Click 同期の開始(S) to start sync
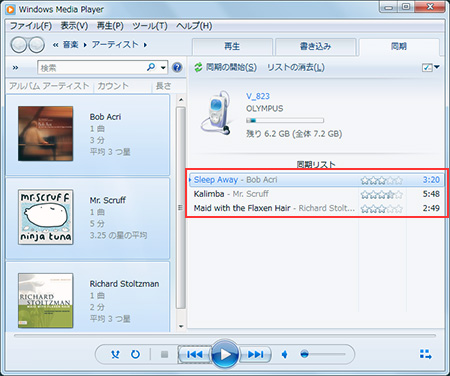The image size is (450, 376). coord(226,67)
